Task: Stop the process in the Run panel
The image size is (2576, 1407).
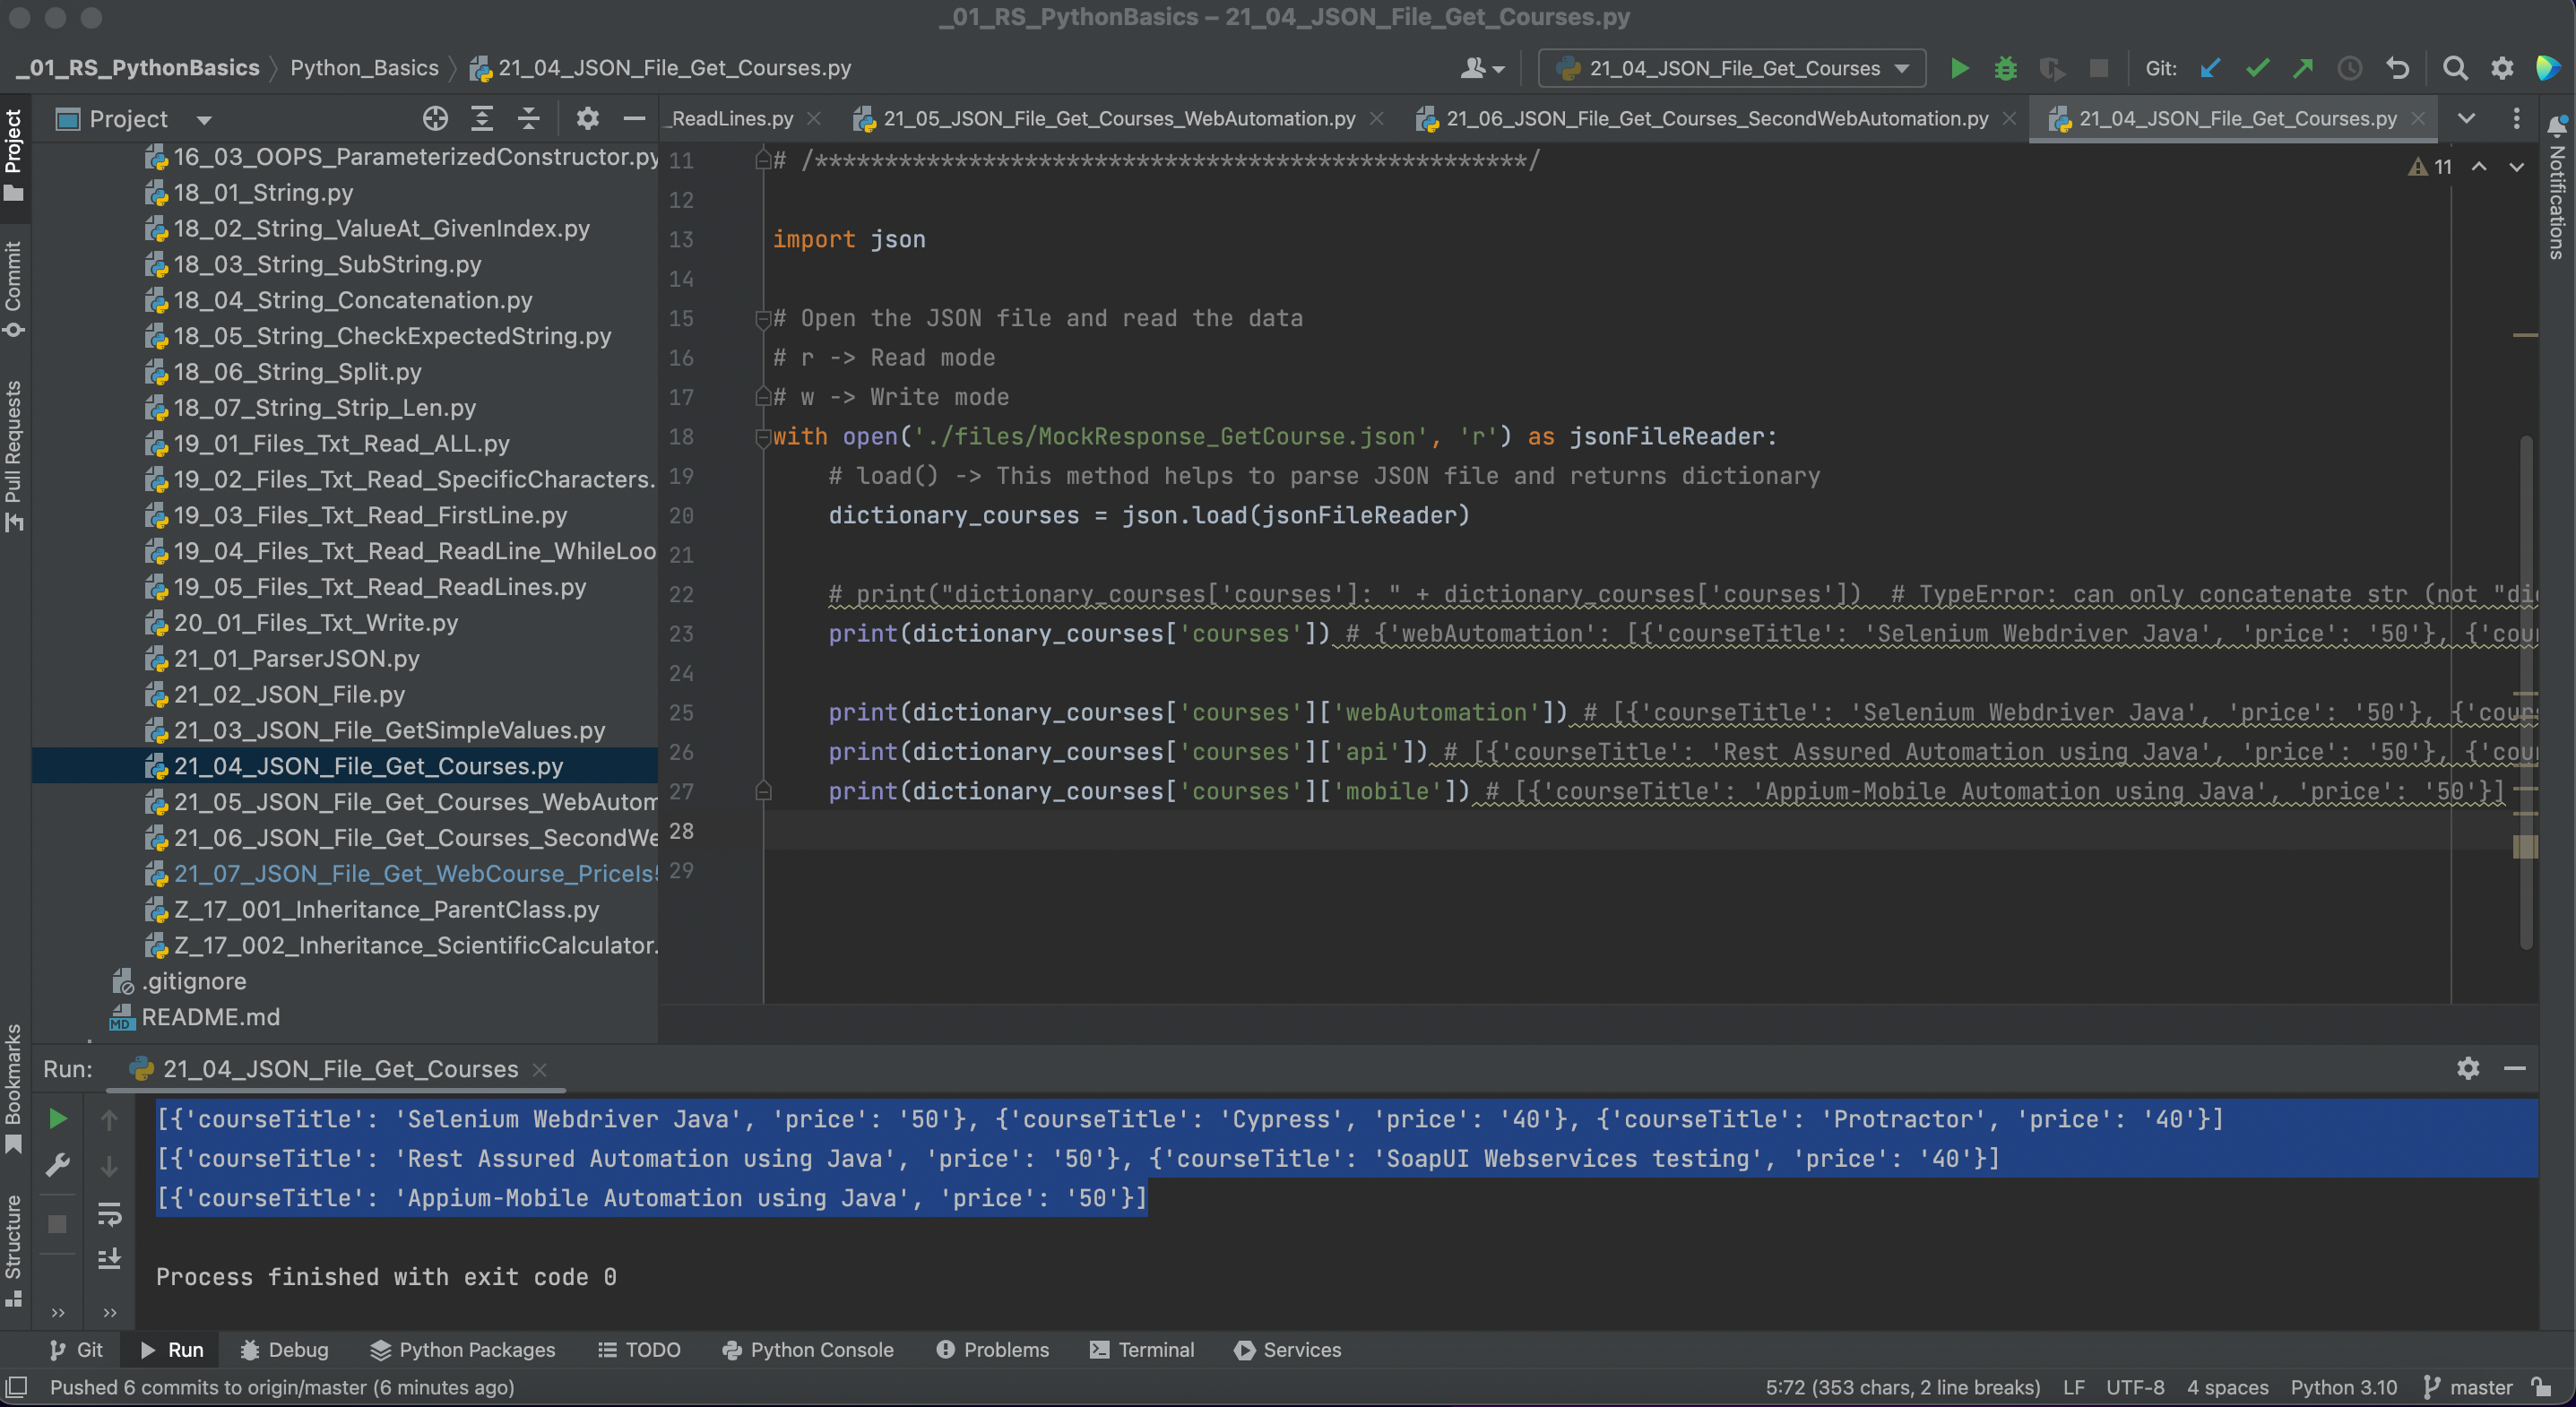Action: [x=58, y=1224]
